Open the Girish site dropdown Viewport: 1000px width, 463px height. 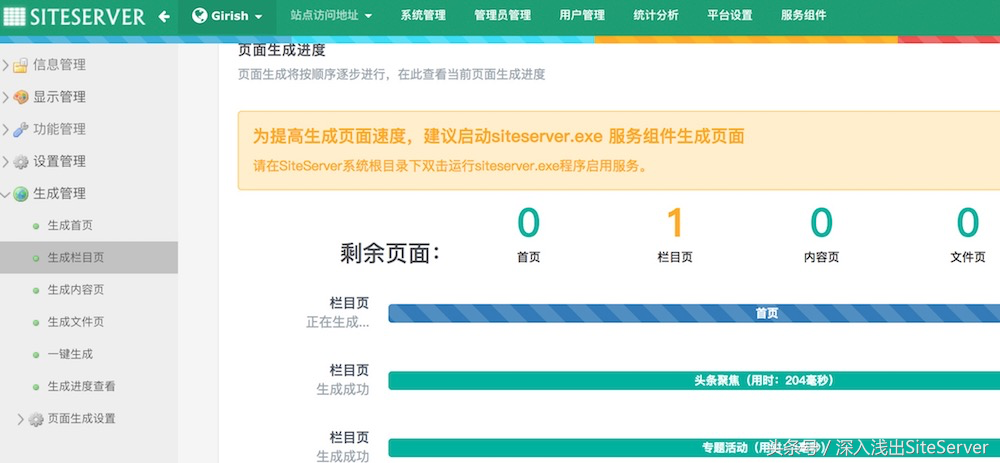pos(227,16)
